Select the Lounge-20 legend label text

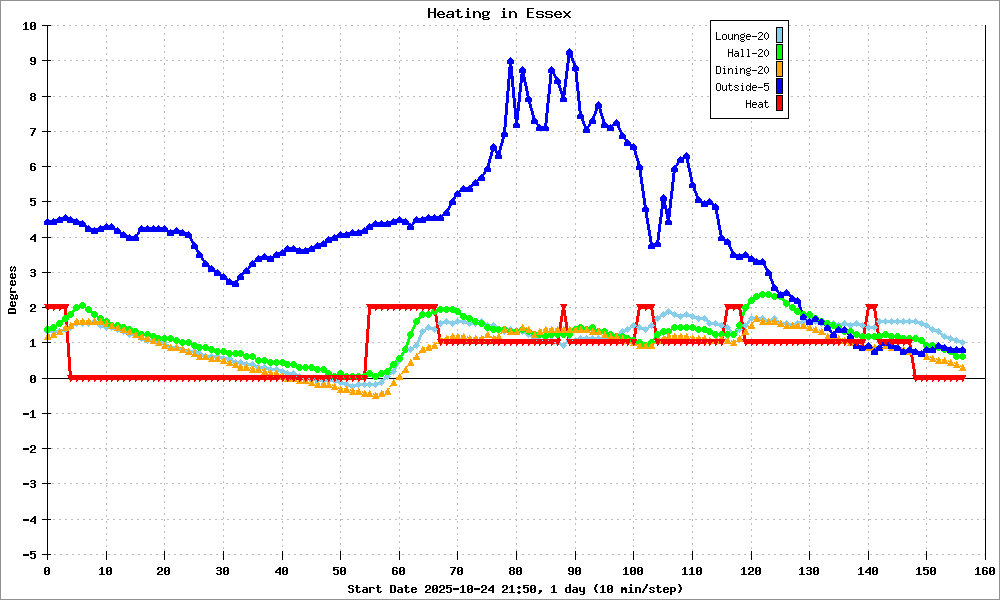(742, 36)
